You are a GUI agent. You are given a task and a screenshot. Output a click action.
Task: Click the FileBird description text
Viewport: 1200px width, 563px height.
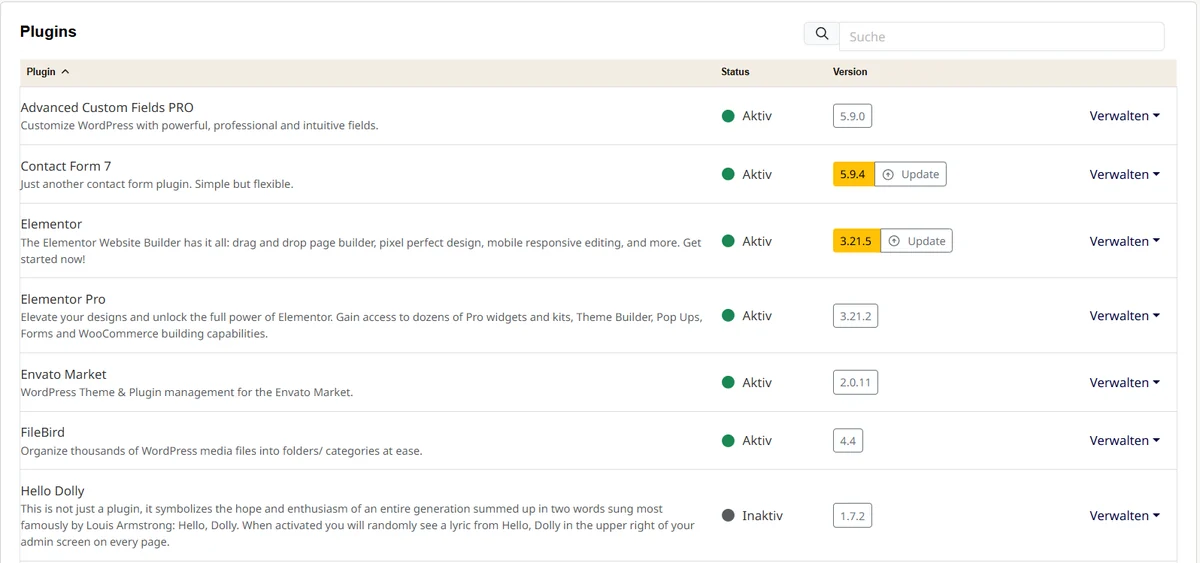coord(221,451)
